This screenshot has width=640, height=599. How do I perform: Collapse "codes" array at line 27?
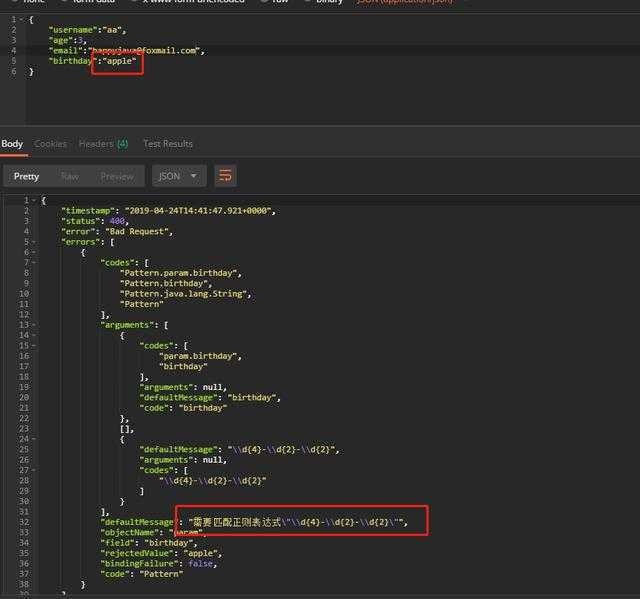tap(33, 470)
